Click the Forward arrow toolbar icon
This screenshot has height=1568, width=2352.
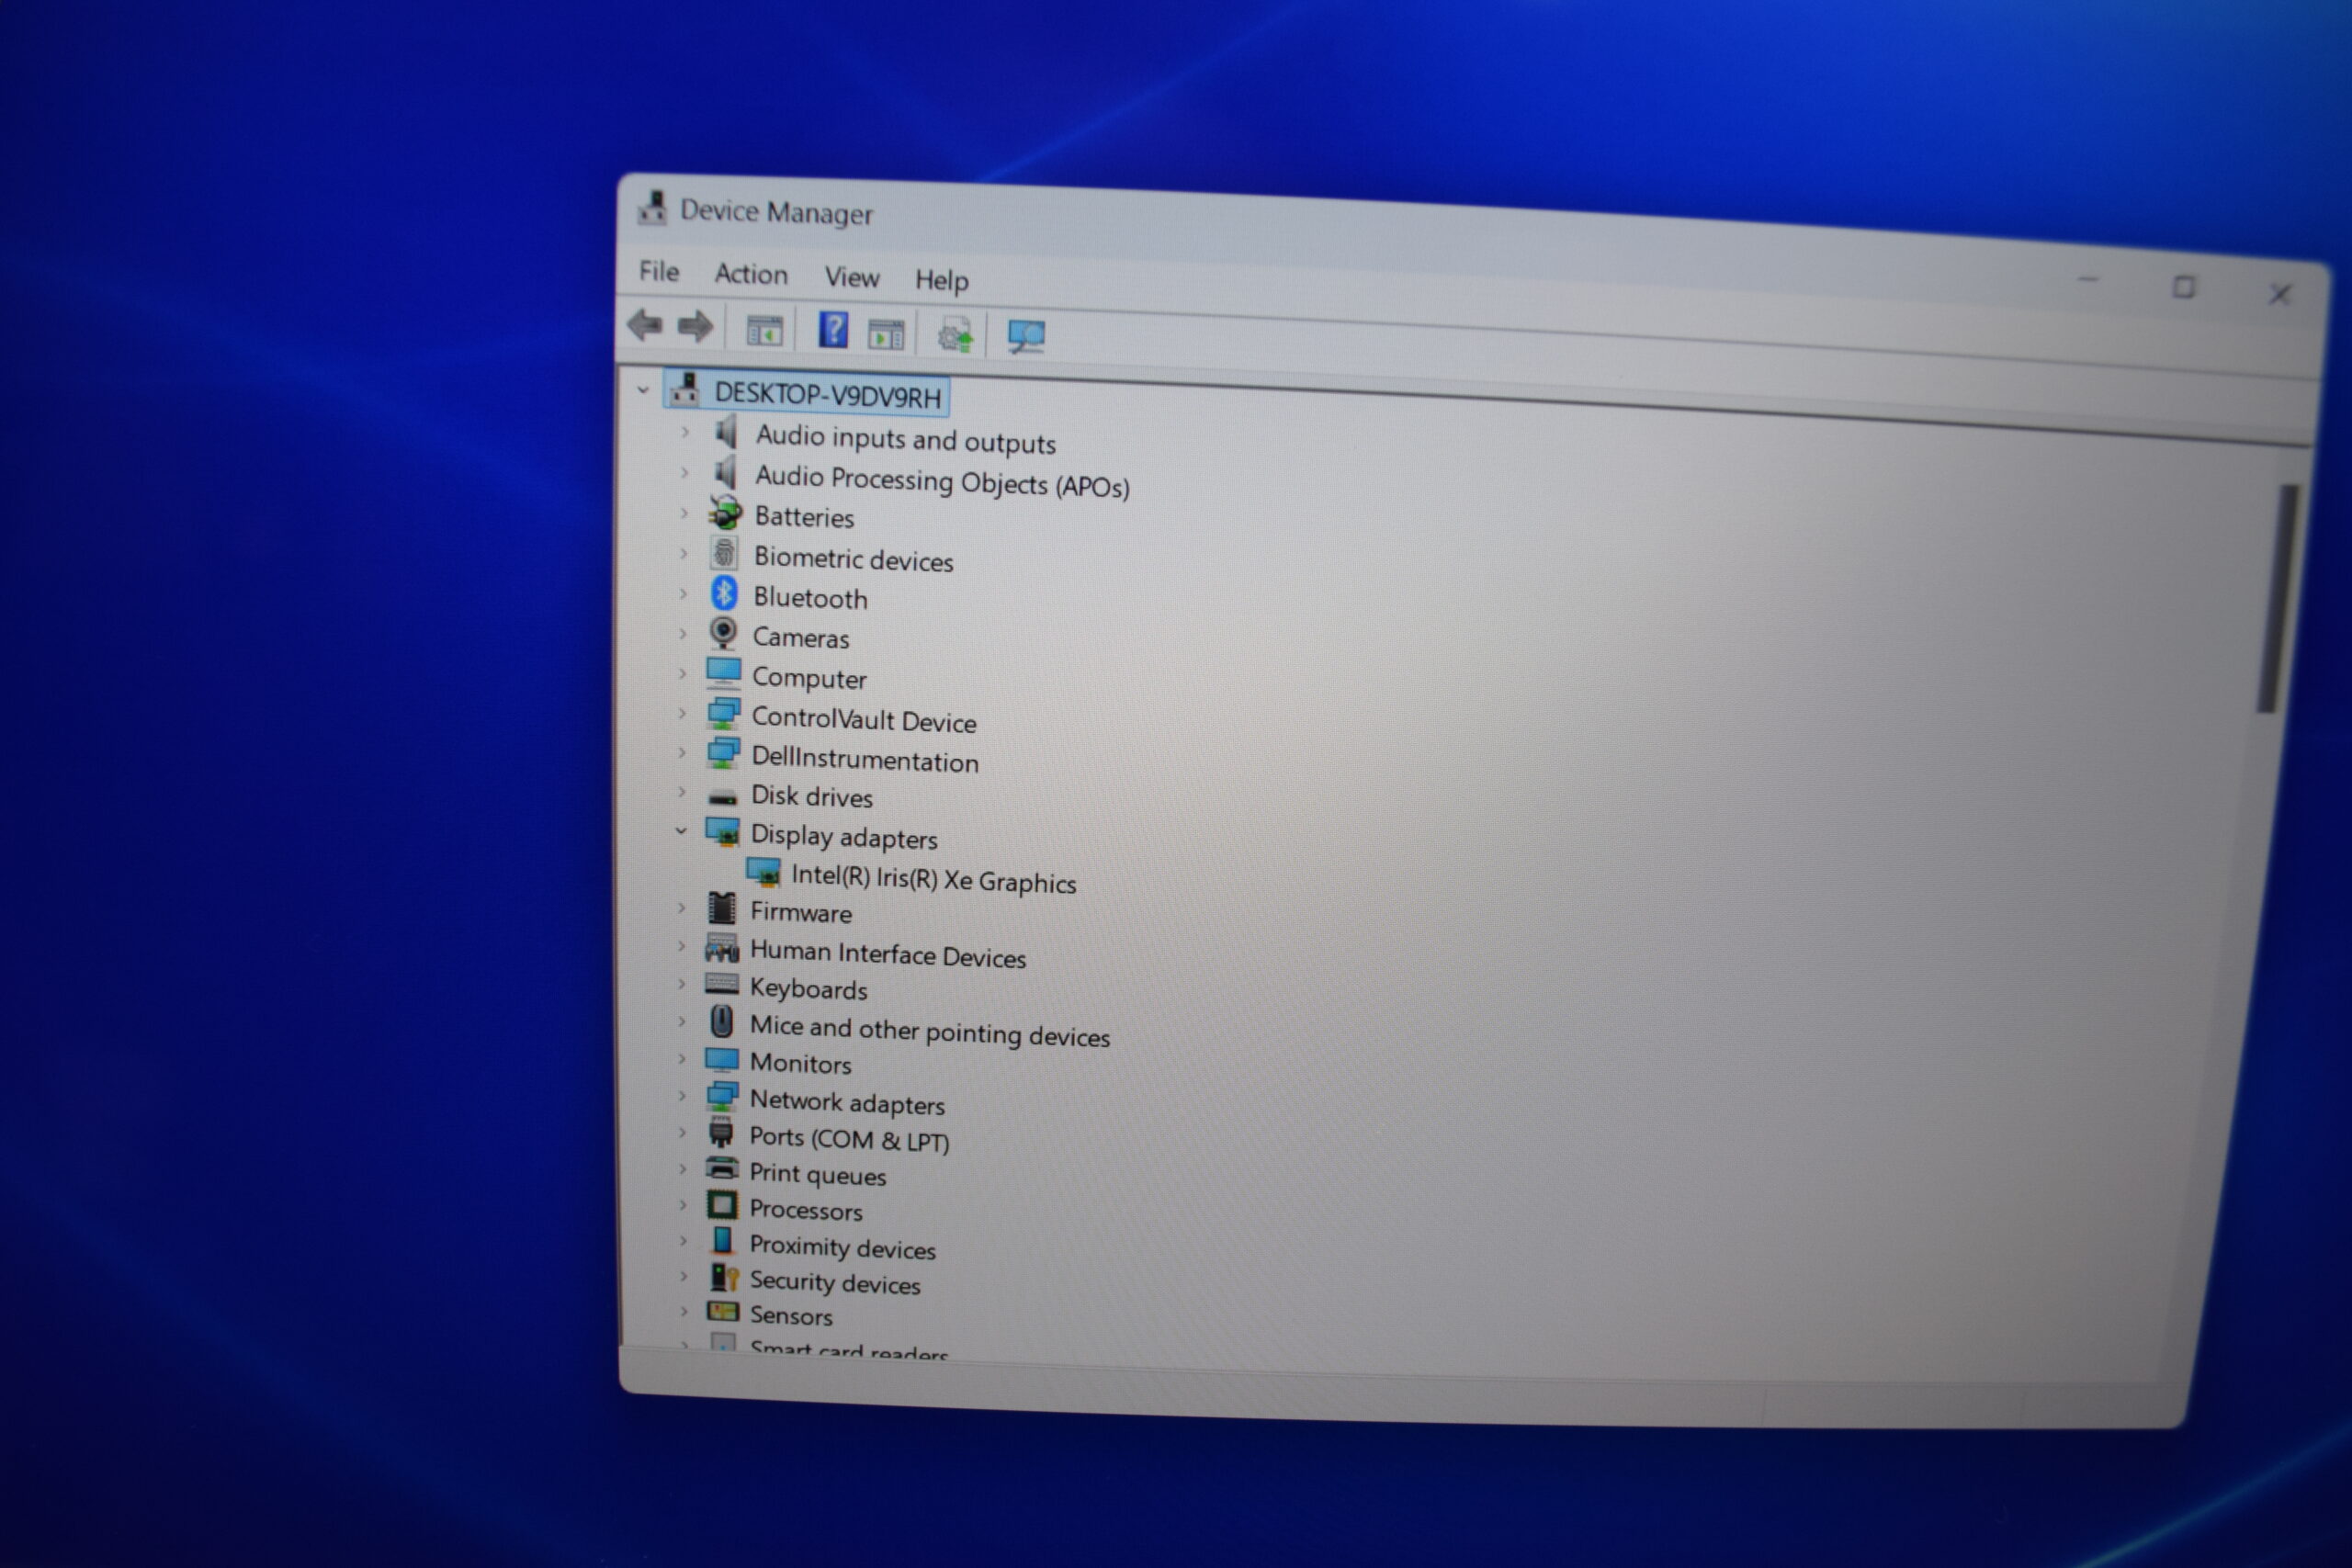coord(695,326)
